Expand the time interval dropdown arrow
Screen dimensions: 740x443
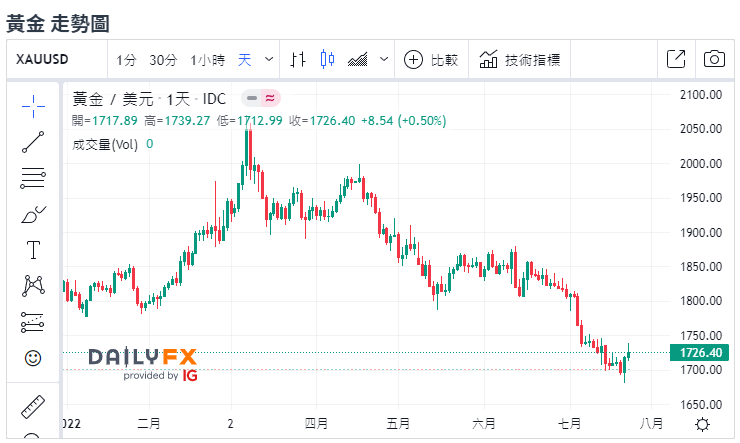pos(268,59)
